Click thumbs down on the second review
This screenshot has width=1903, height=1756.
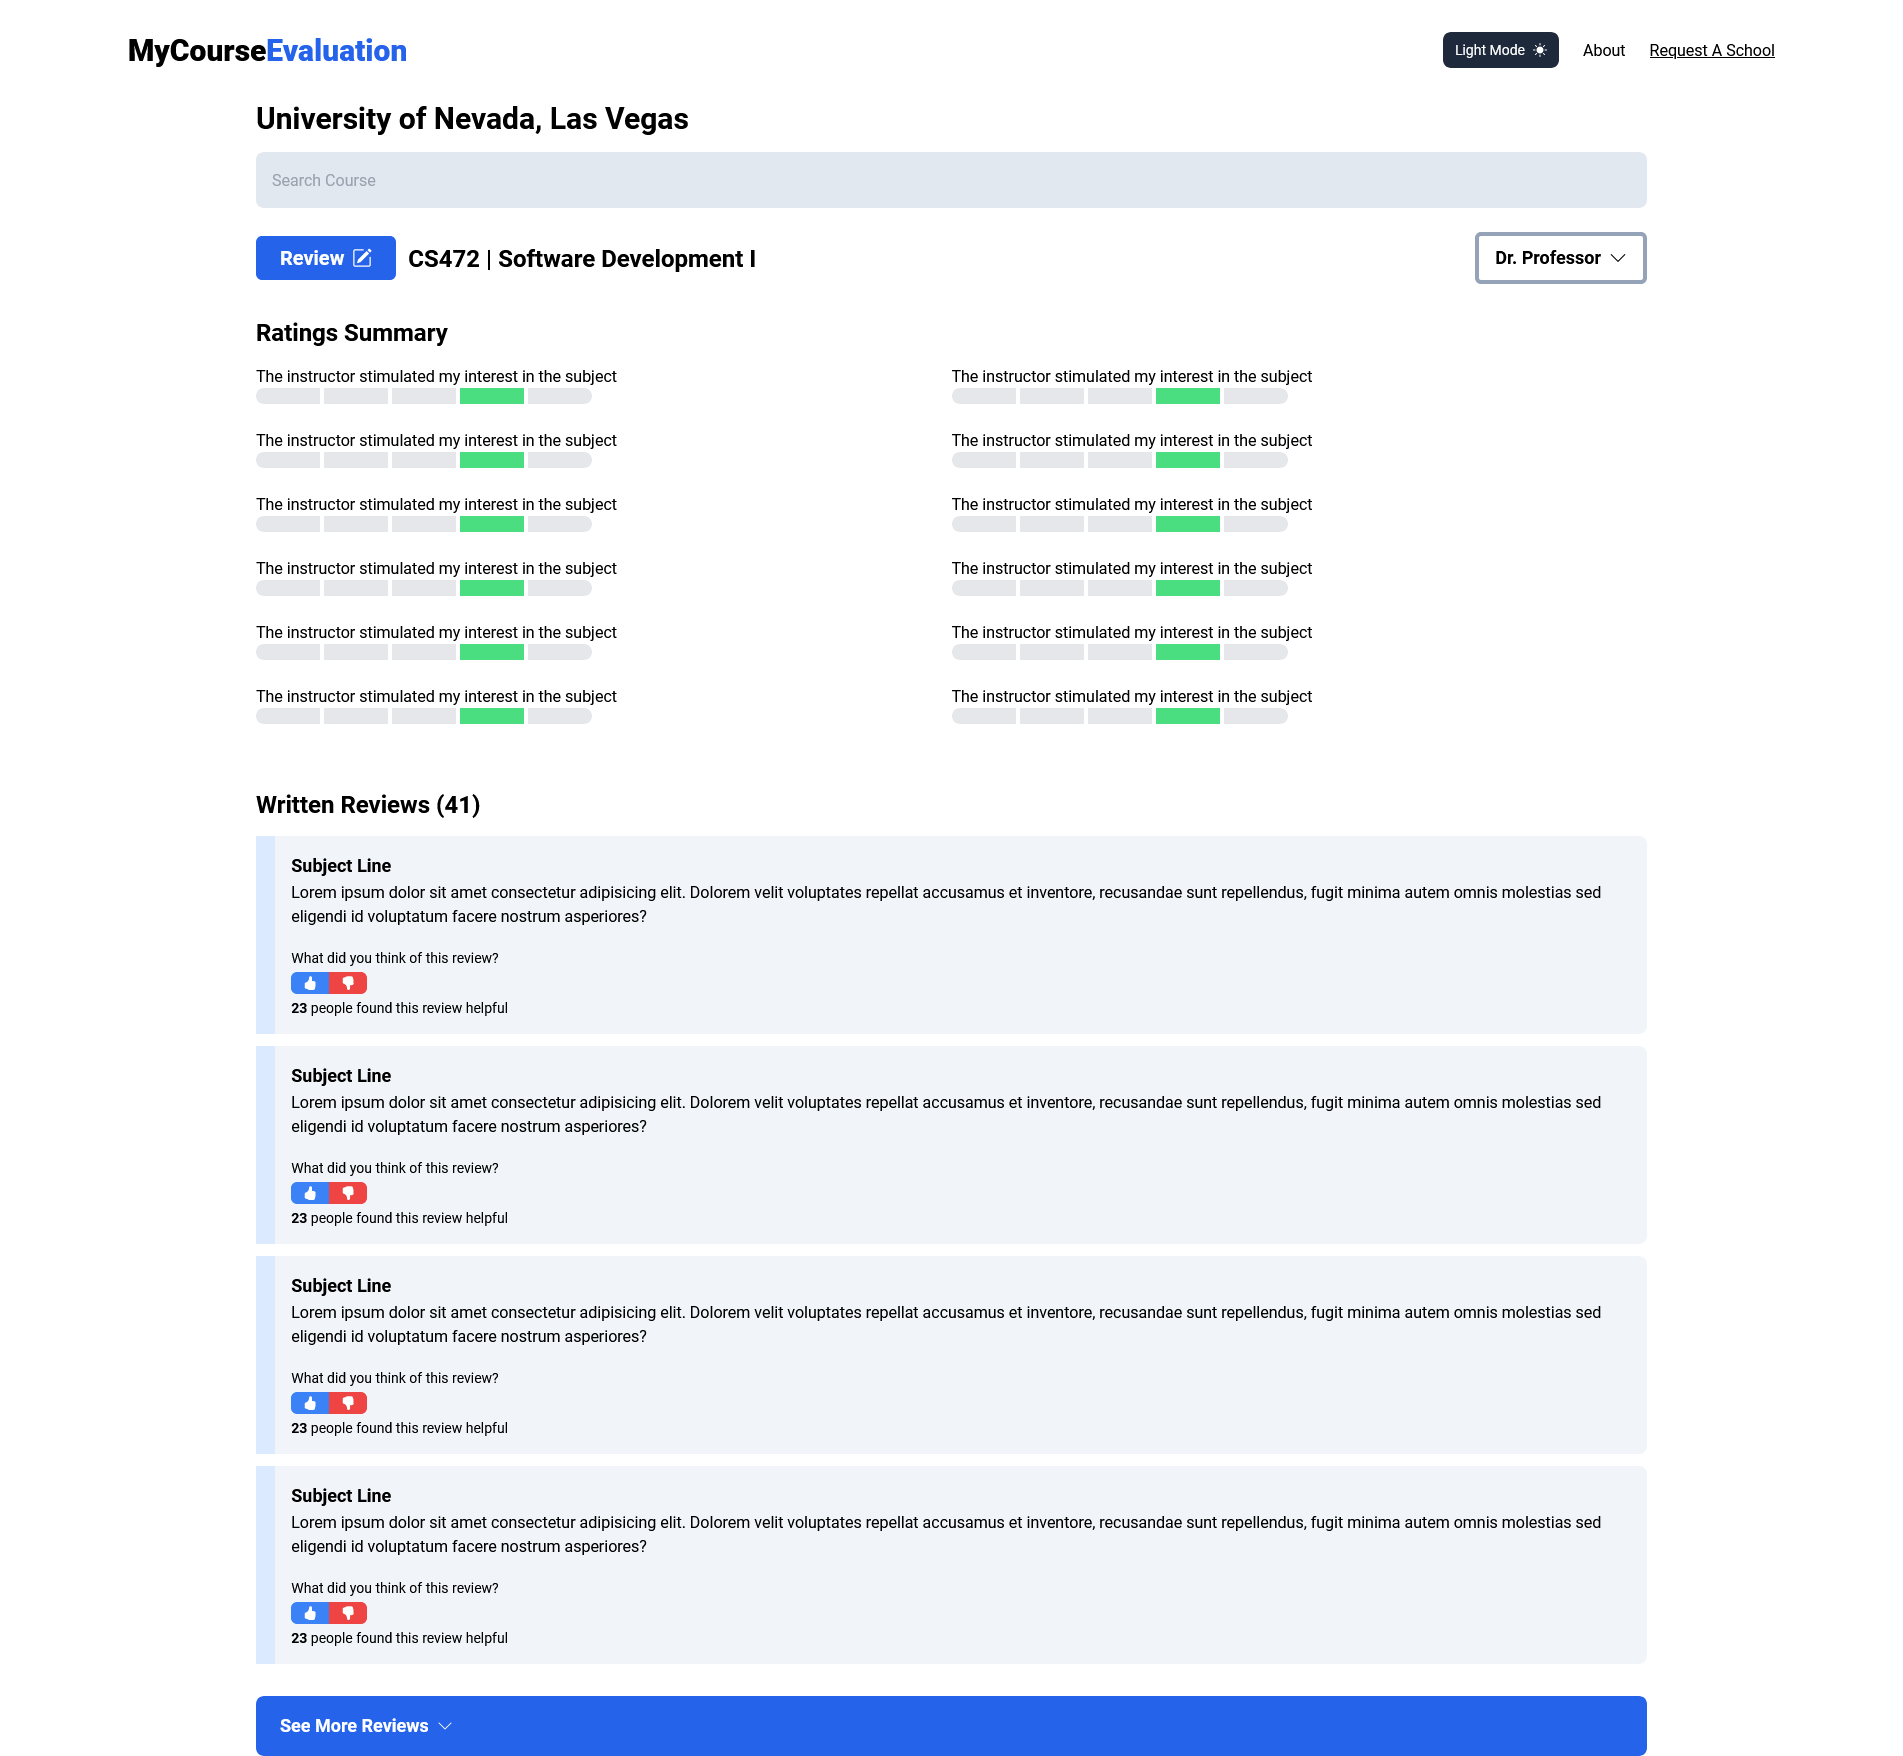348,1192
